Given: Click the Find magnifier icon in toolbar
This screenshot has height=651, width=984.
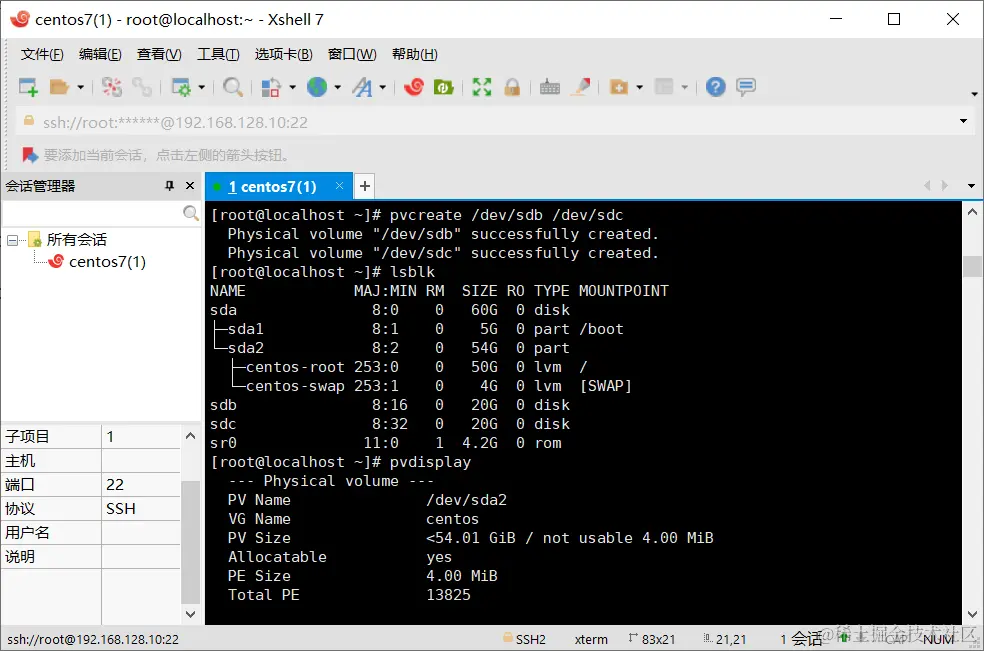Looking at the screenshot, I should click(x=233, y=87).
